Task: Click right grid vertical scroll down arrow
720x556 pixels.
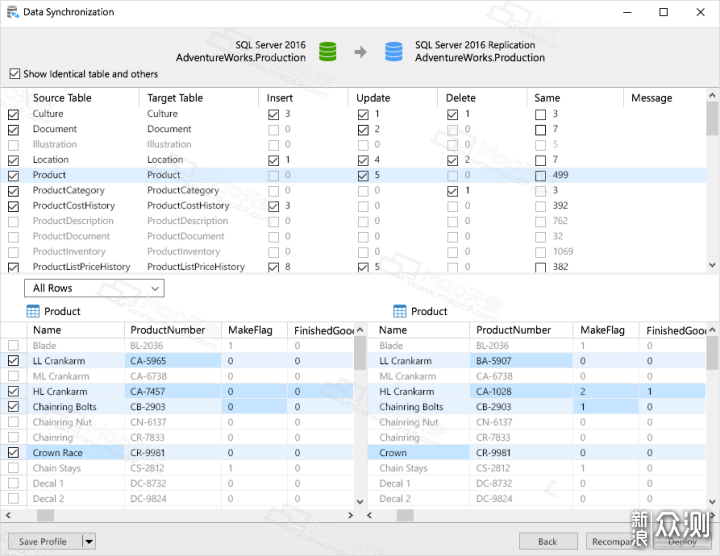Action: (x=712, y=501)
